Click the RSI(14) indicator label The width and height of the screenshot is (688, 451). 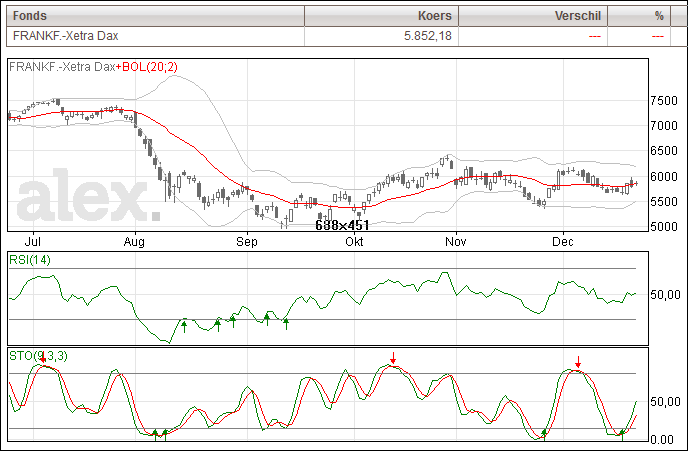point(30,260)
